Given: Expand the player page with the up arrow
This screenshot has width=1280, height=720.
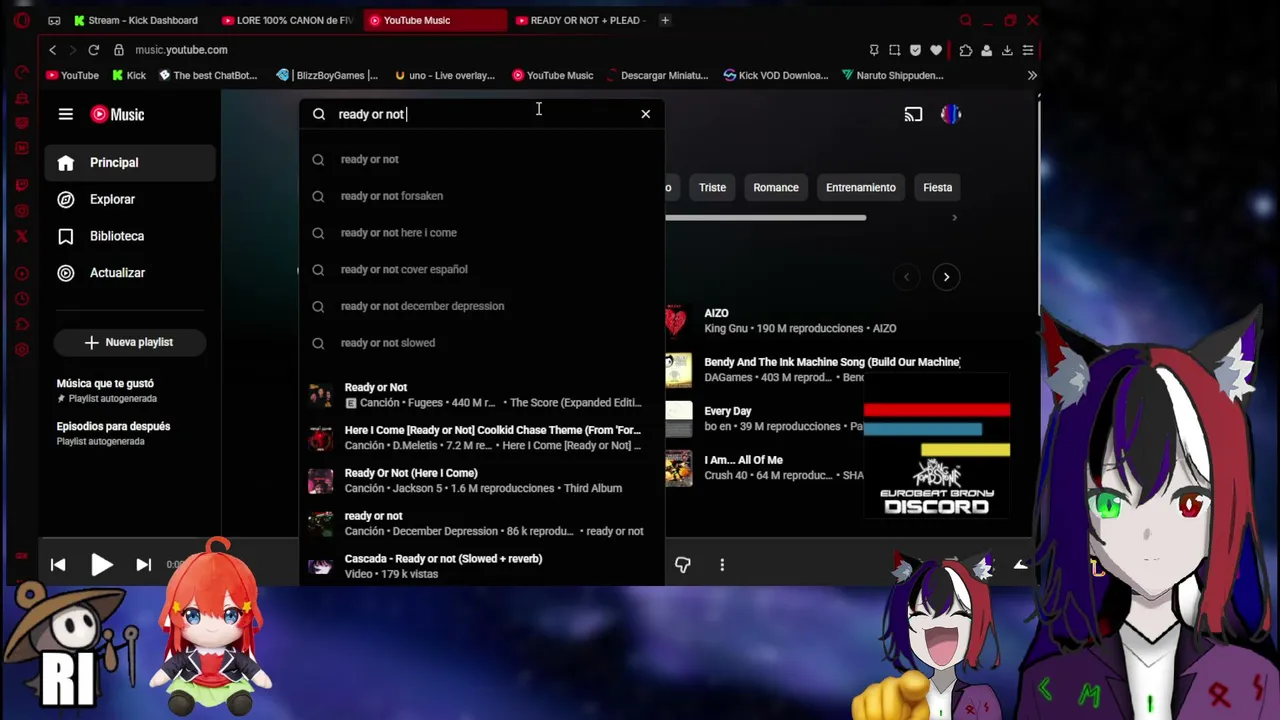Looking at the screenshot, I should (x=1021, y=565).
